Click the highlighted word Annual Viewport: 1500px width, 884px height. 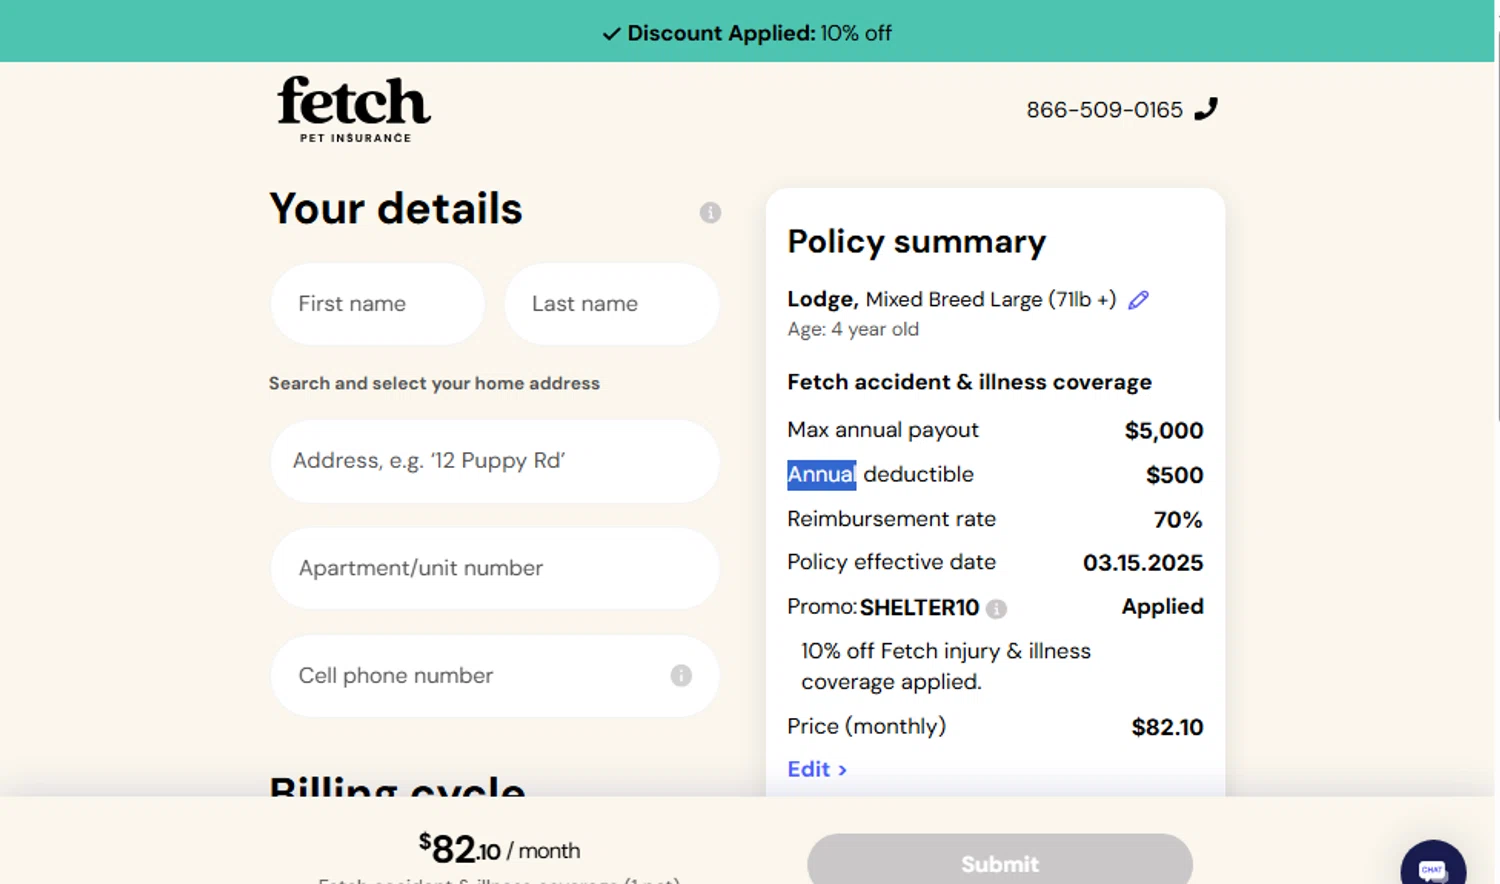821,474
